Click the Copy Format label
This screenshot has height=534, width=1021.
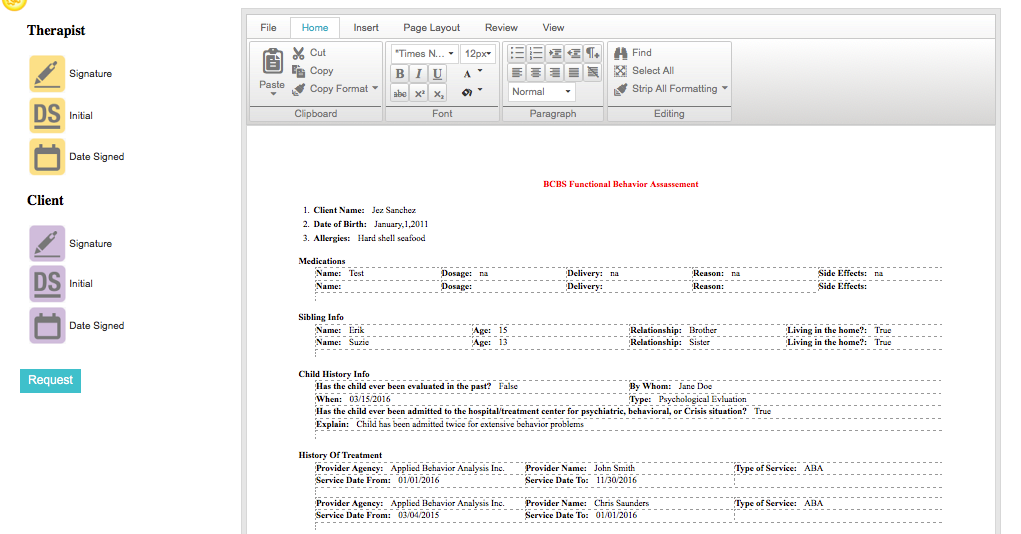point(339,89)
